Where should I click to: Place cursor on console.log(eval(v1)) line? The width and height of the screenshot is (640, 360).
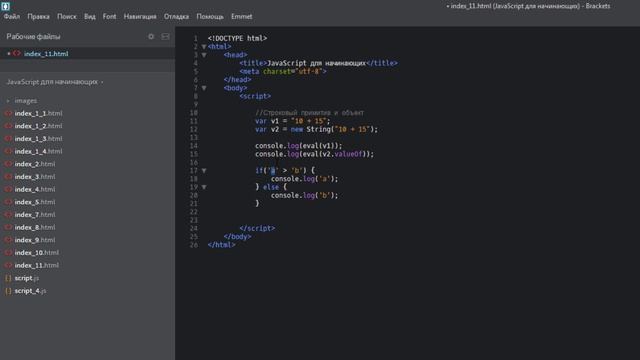click(x=299, y=146)
